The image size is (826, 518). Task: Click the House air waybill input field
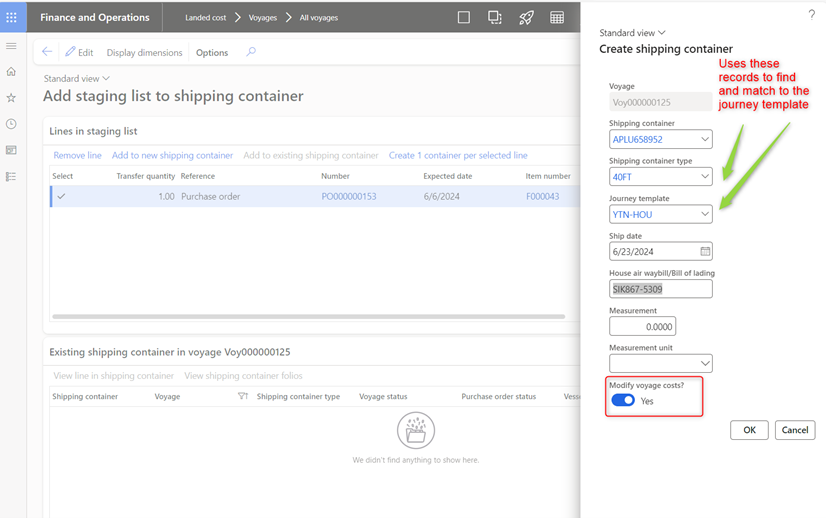(660, 289)
